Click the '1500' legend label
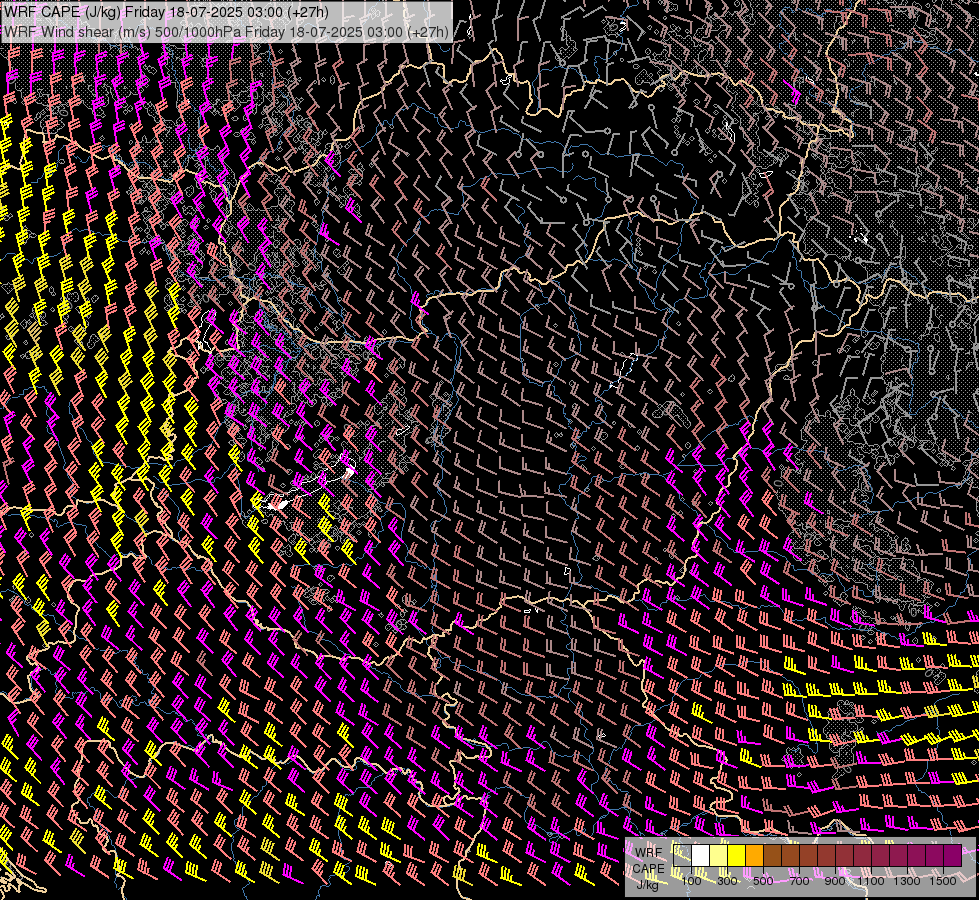Screen dimensions: 979x900 tap(943, 881)
